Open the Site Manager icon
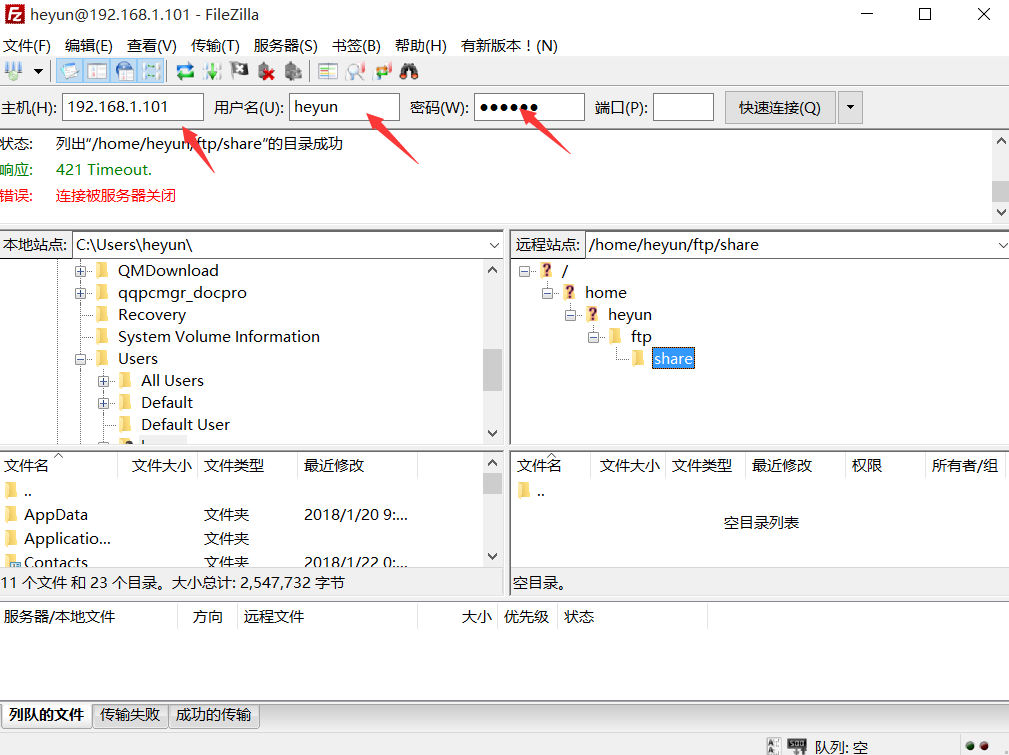1009x755 pixels. 14,71
